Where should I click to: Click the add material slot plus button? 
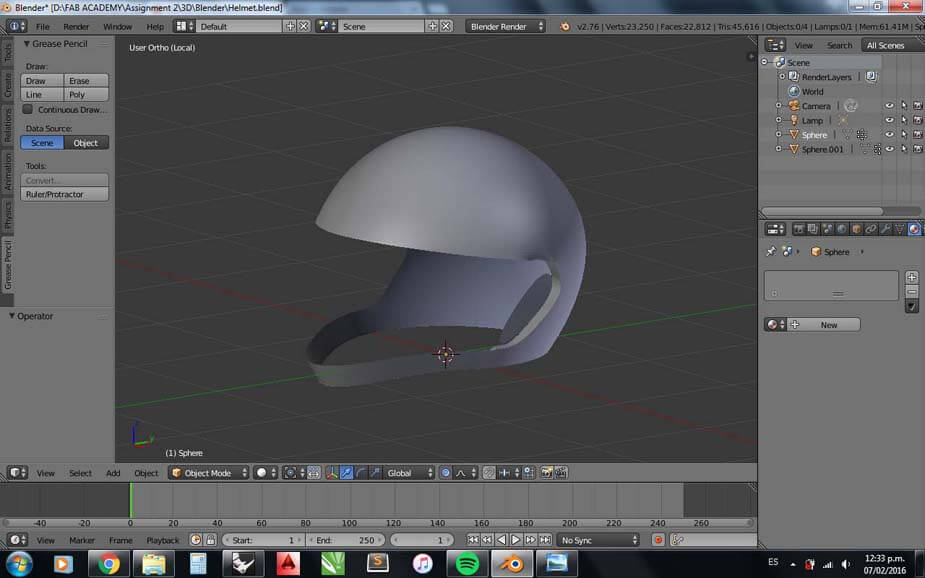(x=911, y=277)
